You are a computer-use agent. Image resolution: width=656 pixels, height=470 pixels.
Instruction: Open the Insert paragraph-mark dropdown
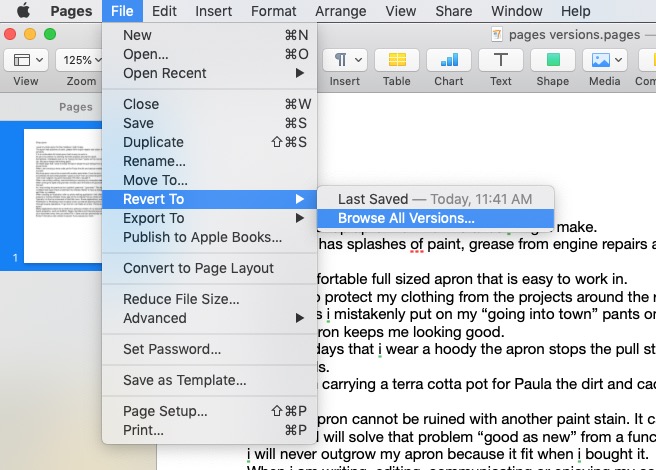tap(344, 60)
